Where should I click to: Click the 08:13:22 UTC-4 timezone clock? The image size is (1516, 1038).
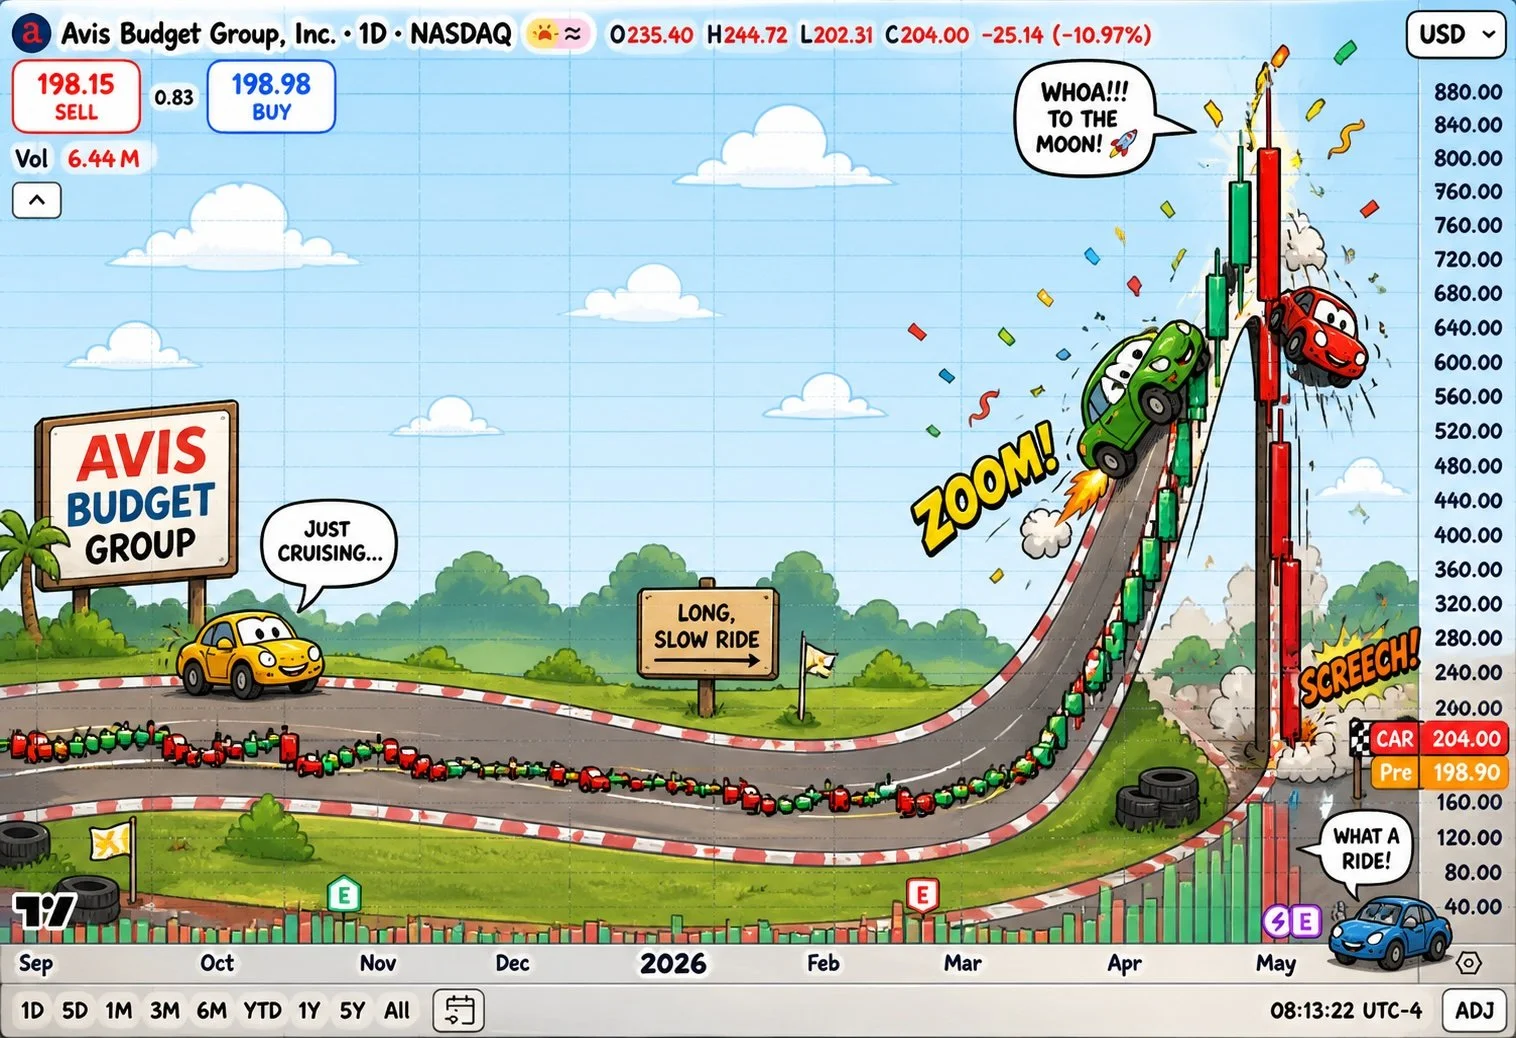click(1346, 1011)
